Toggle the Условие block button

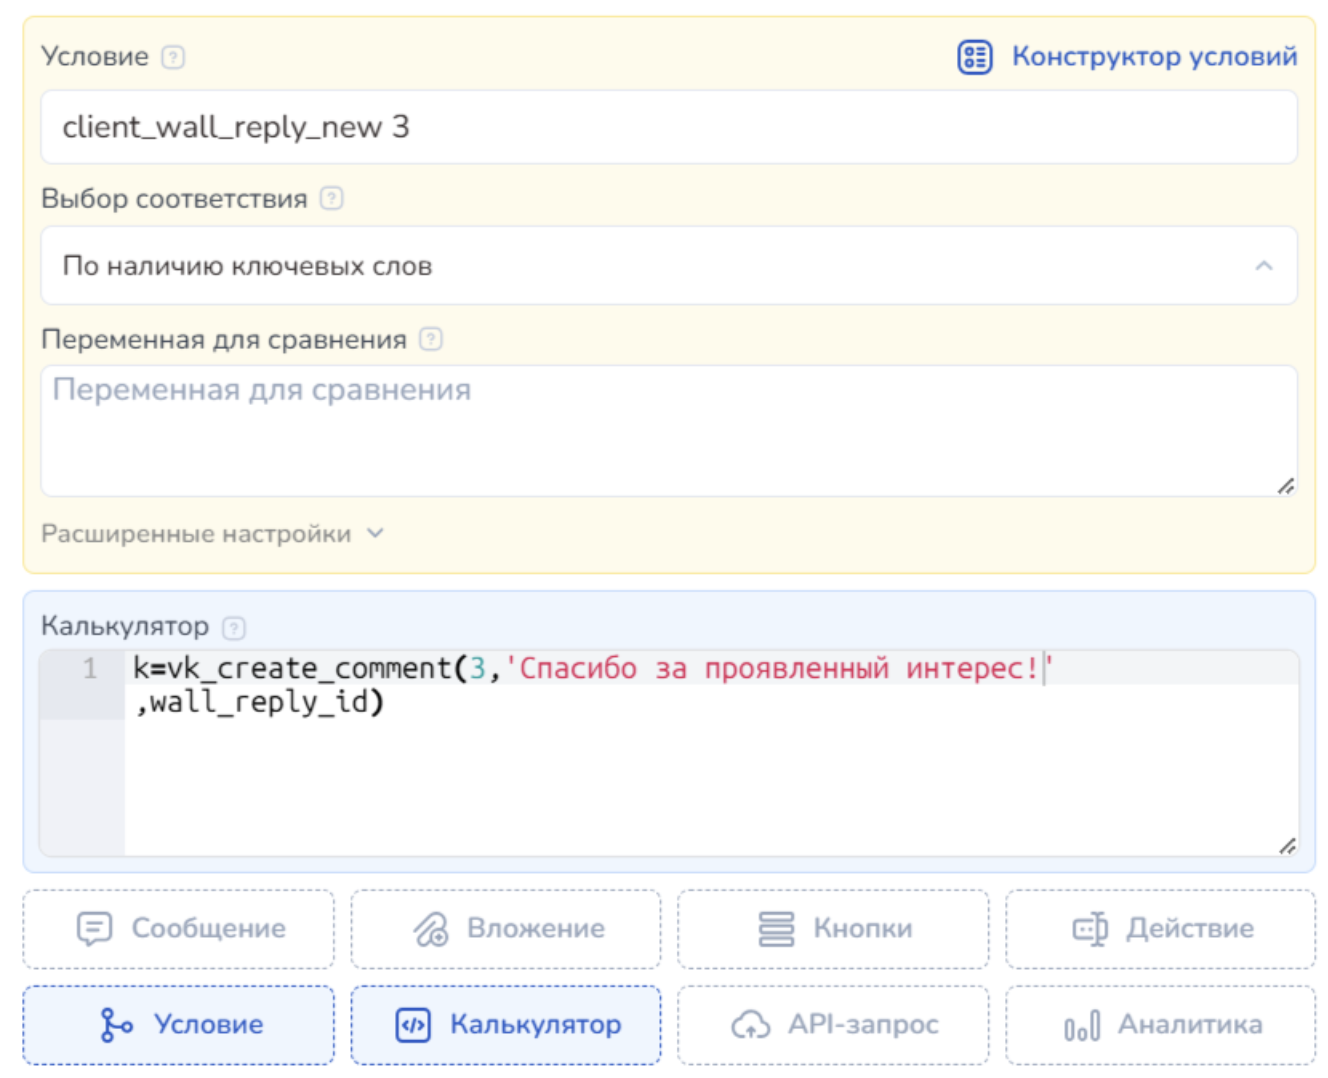coord(179,1025)
